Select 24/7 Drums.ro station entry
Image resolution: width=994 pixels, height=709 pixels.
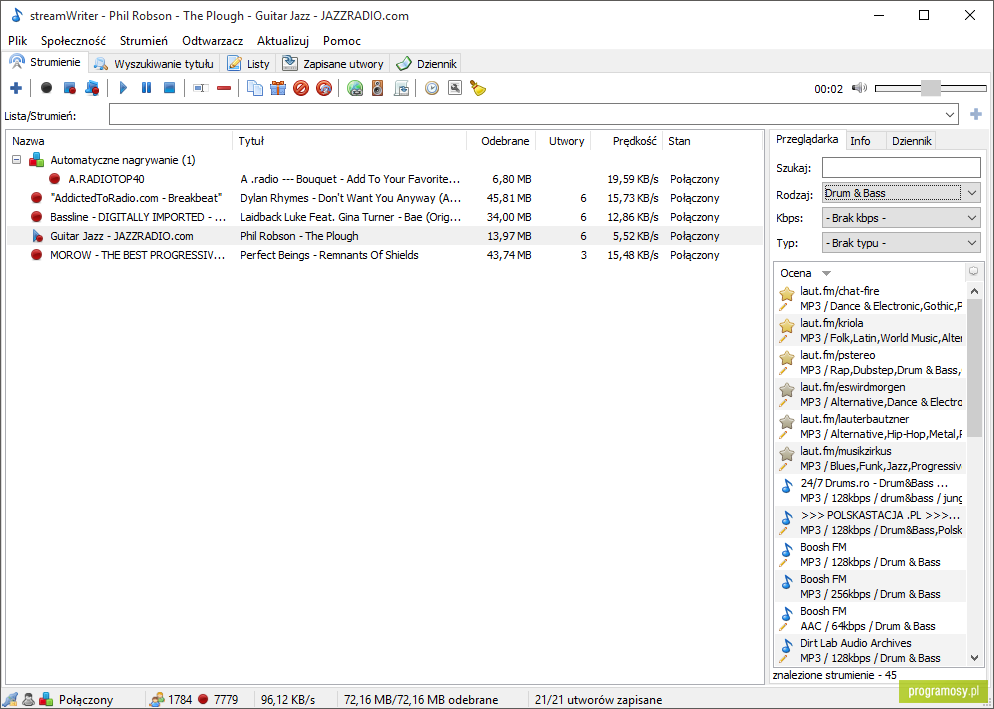click(x=870, y=491)
